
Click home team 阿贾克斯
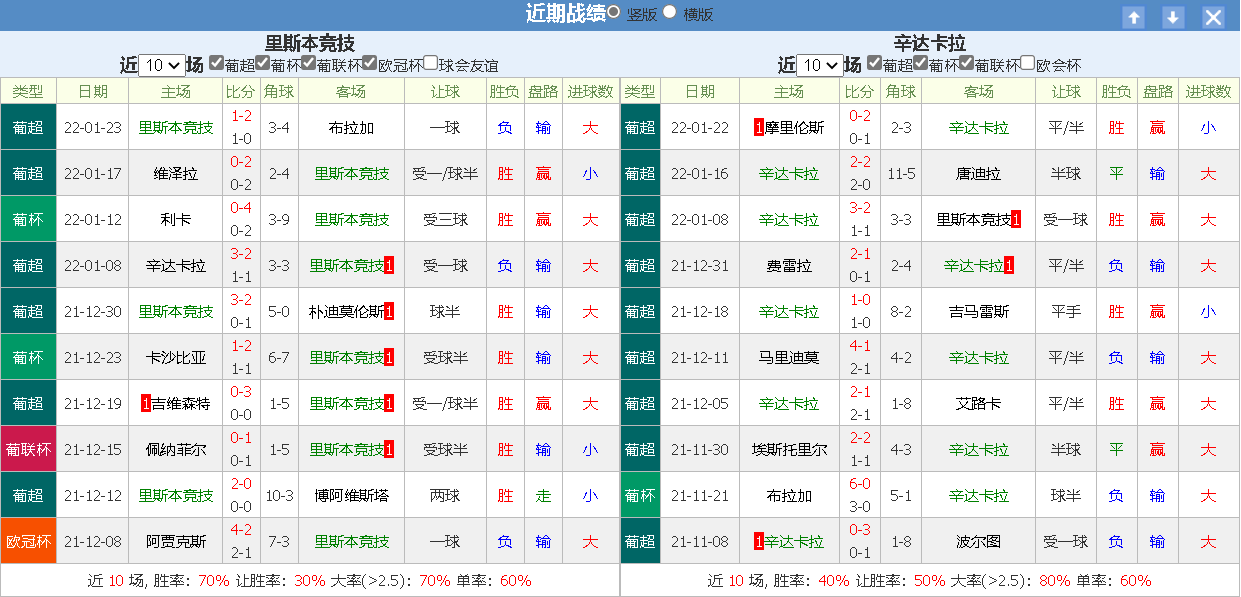click(176, 542)
